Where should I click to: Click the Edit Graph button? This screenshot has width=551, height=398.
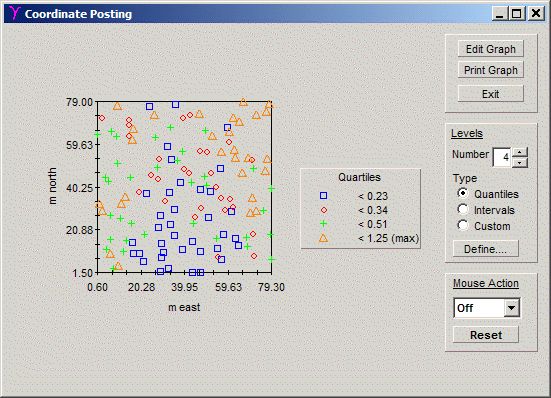(x=491, y=49)
